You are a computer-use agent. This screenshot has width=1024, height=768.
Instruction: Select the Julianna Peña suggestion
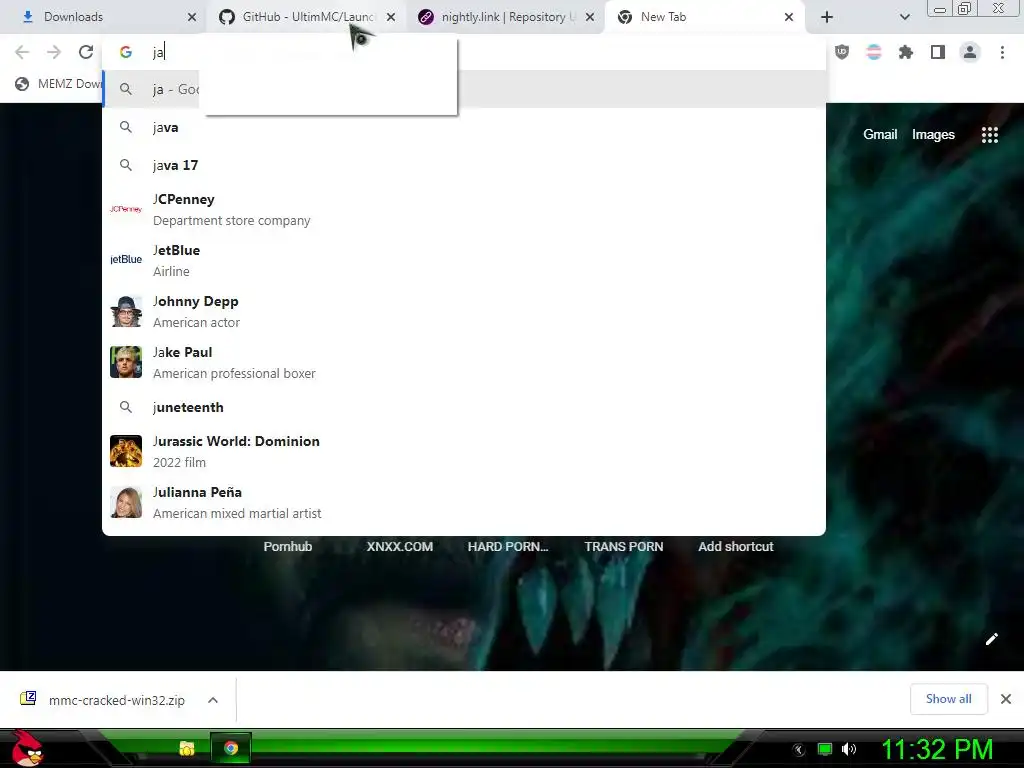point(464,502)
